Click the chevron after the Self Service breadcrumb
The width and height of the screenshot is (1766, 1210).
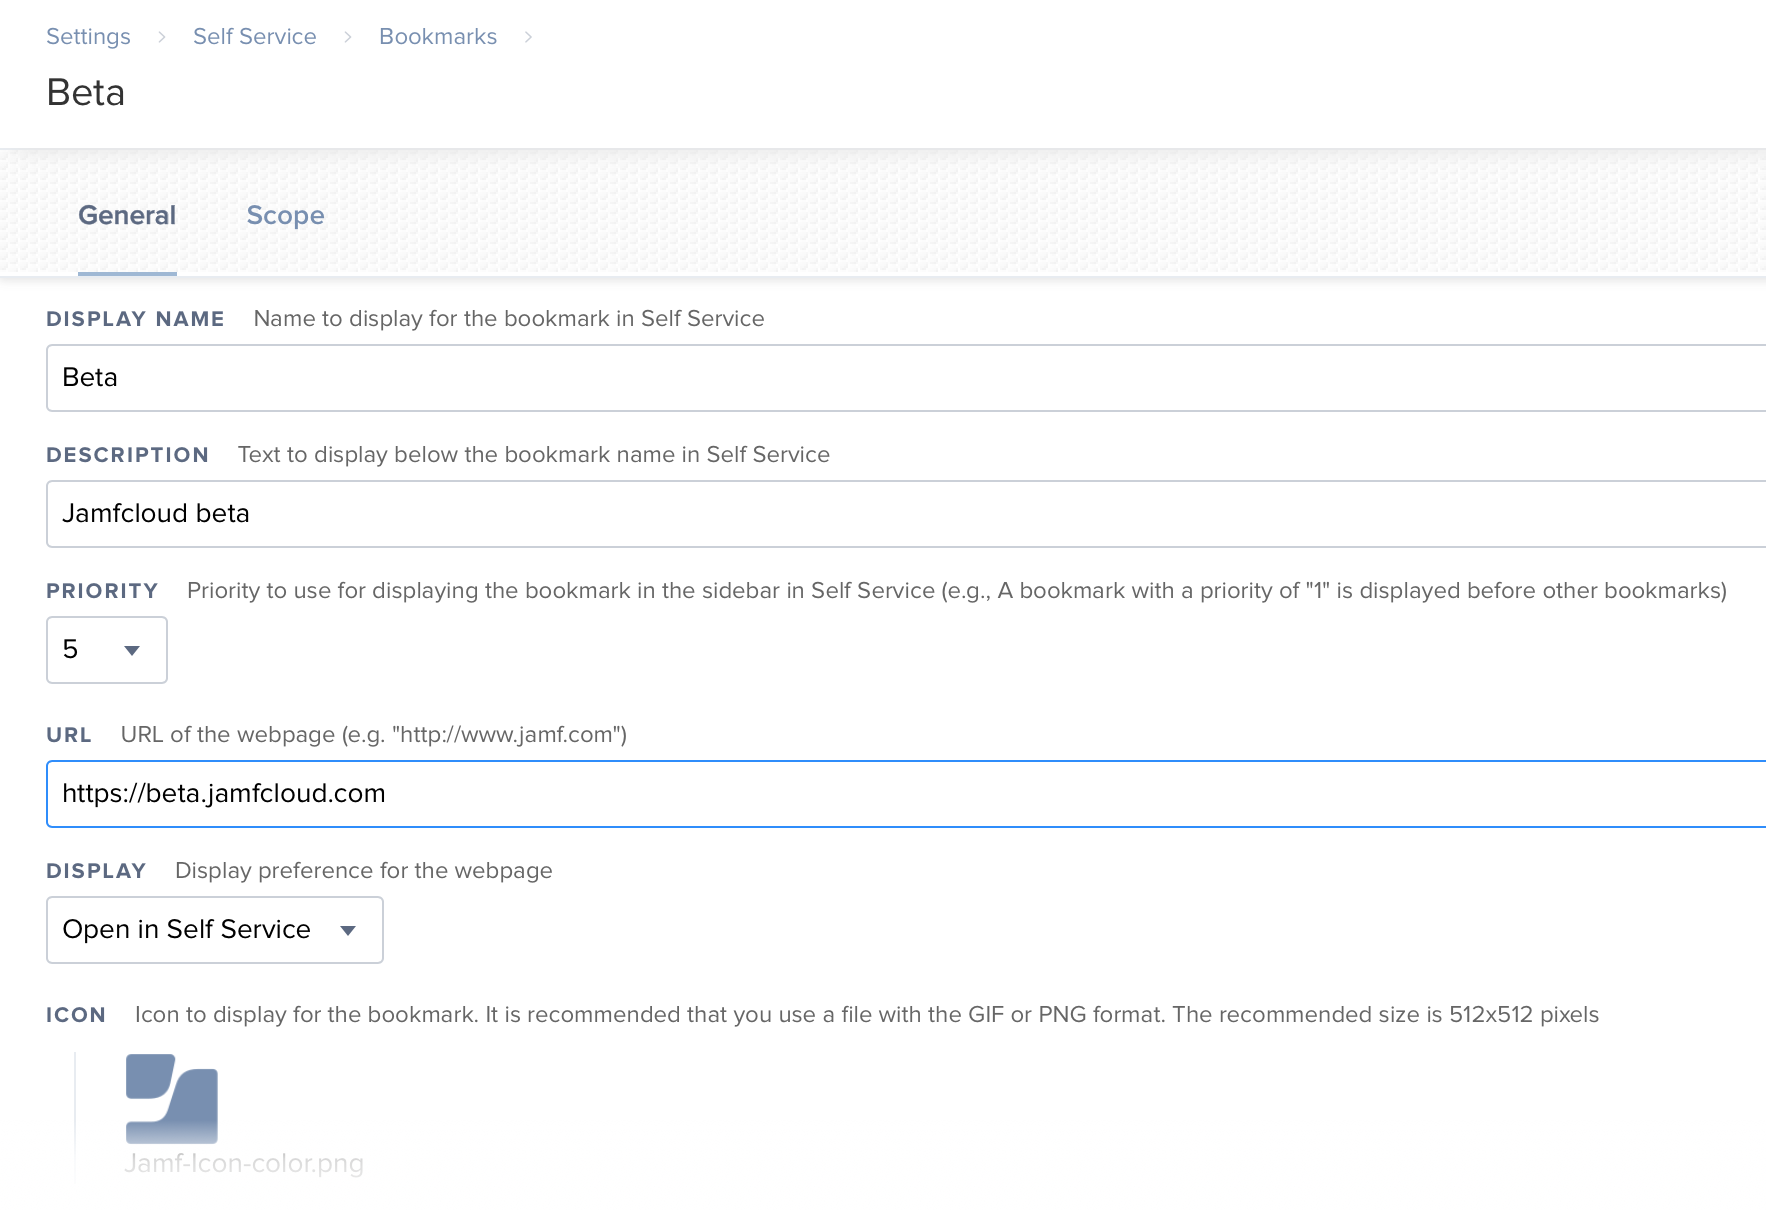click(347, 37)
